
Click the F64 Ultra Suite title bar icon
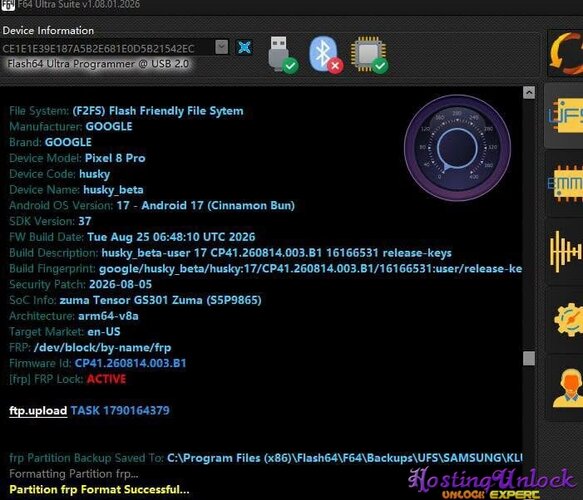(x=7, y=5)
